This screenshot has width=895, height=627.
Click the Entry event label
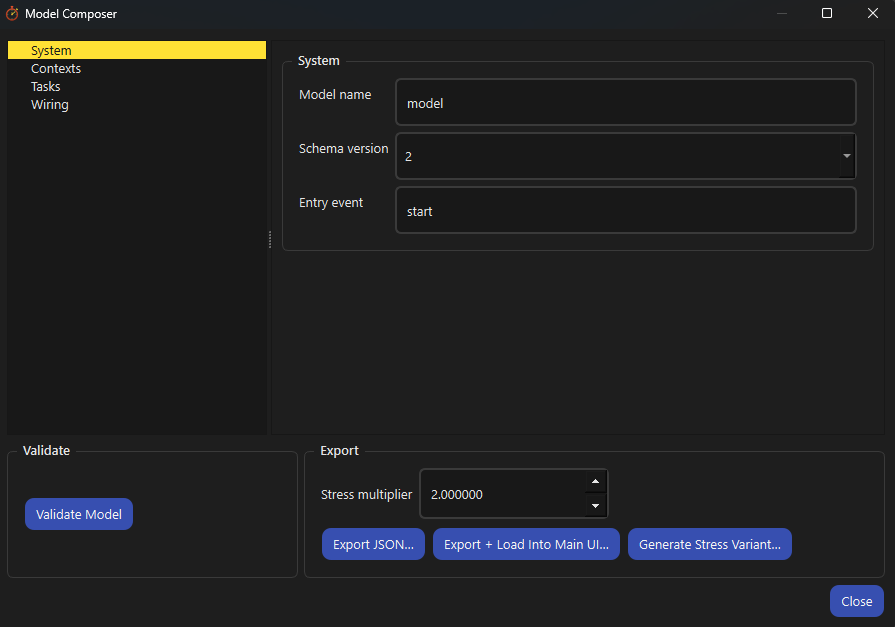point(331,203)
